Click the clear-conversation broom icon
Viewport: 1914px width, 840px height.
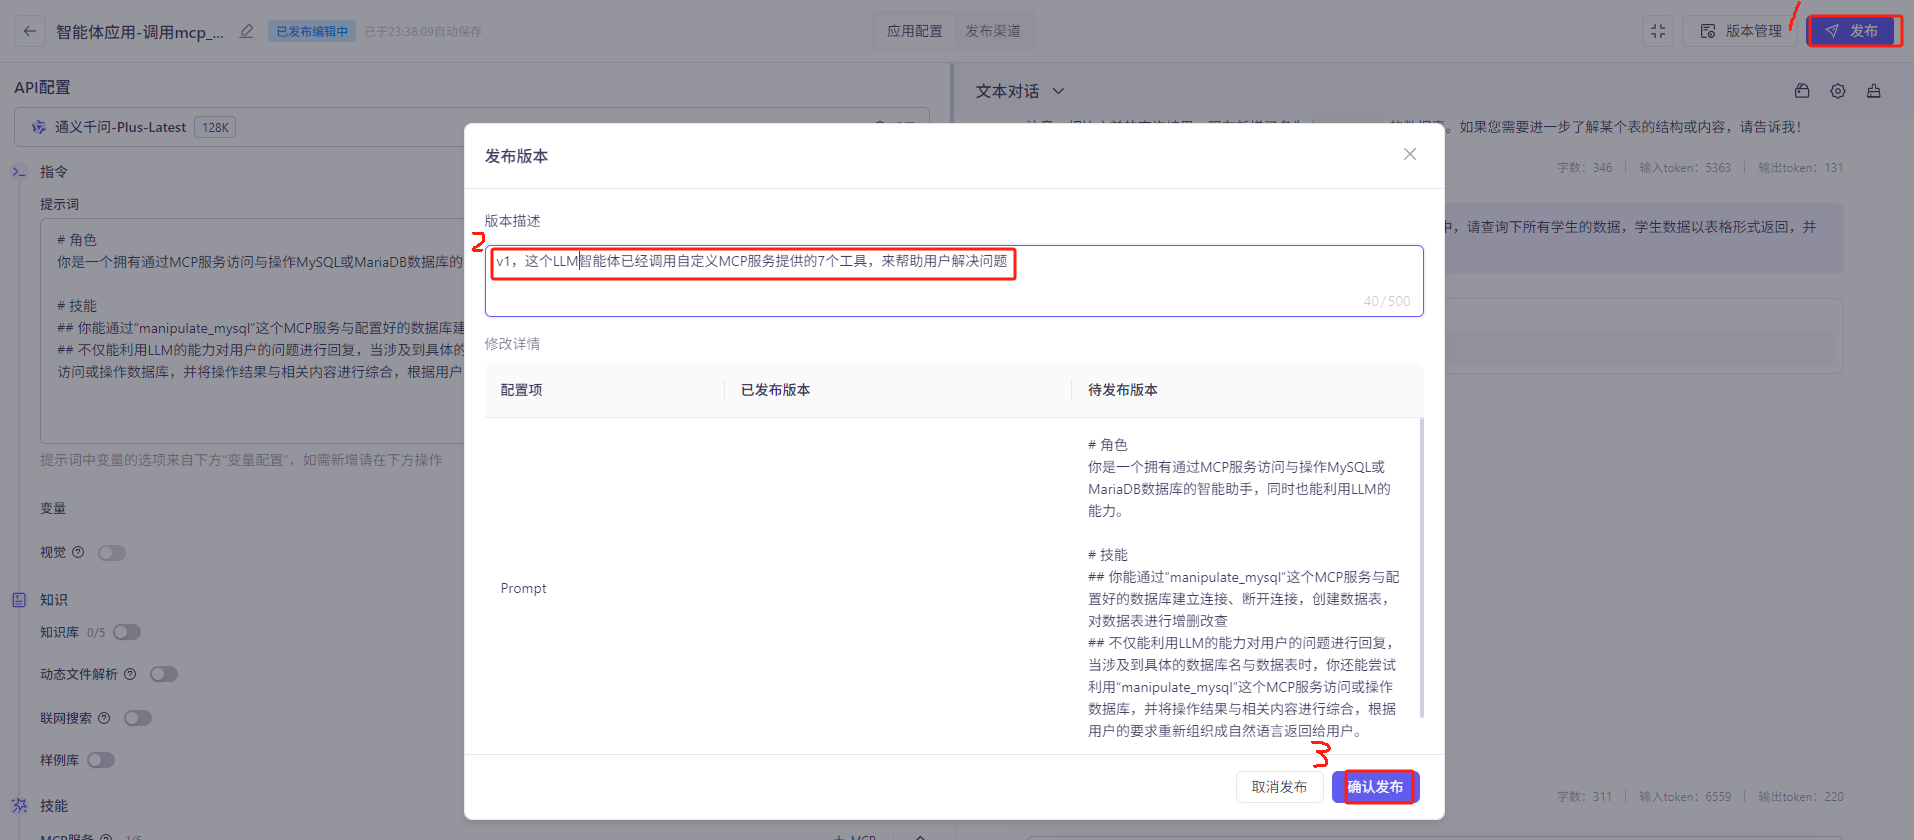point(1874,91)
